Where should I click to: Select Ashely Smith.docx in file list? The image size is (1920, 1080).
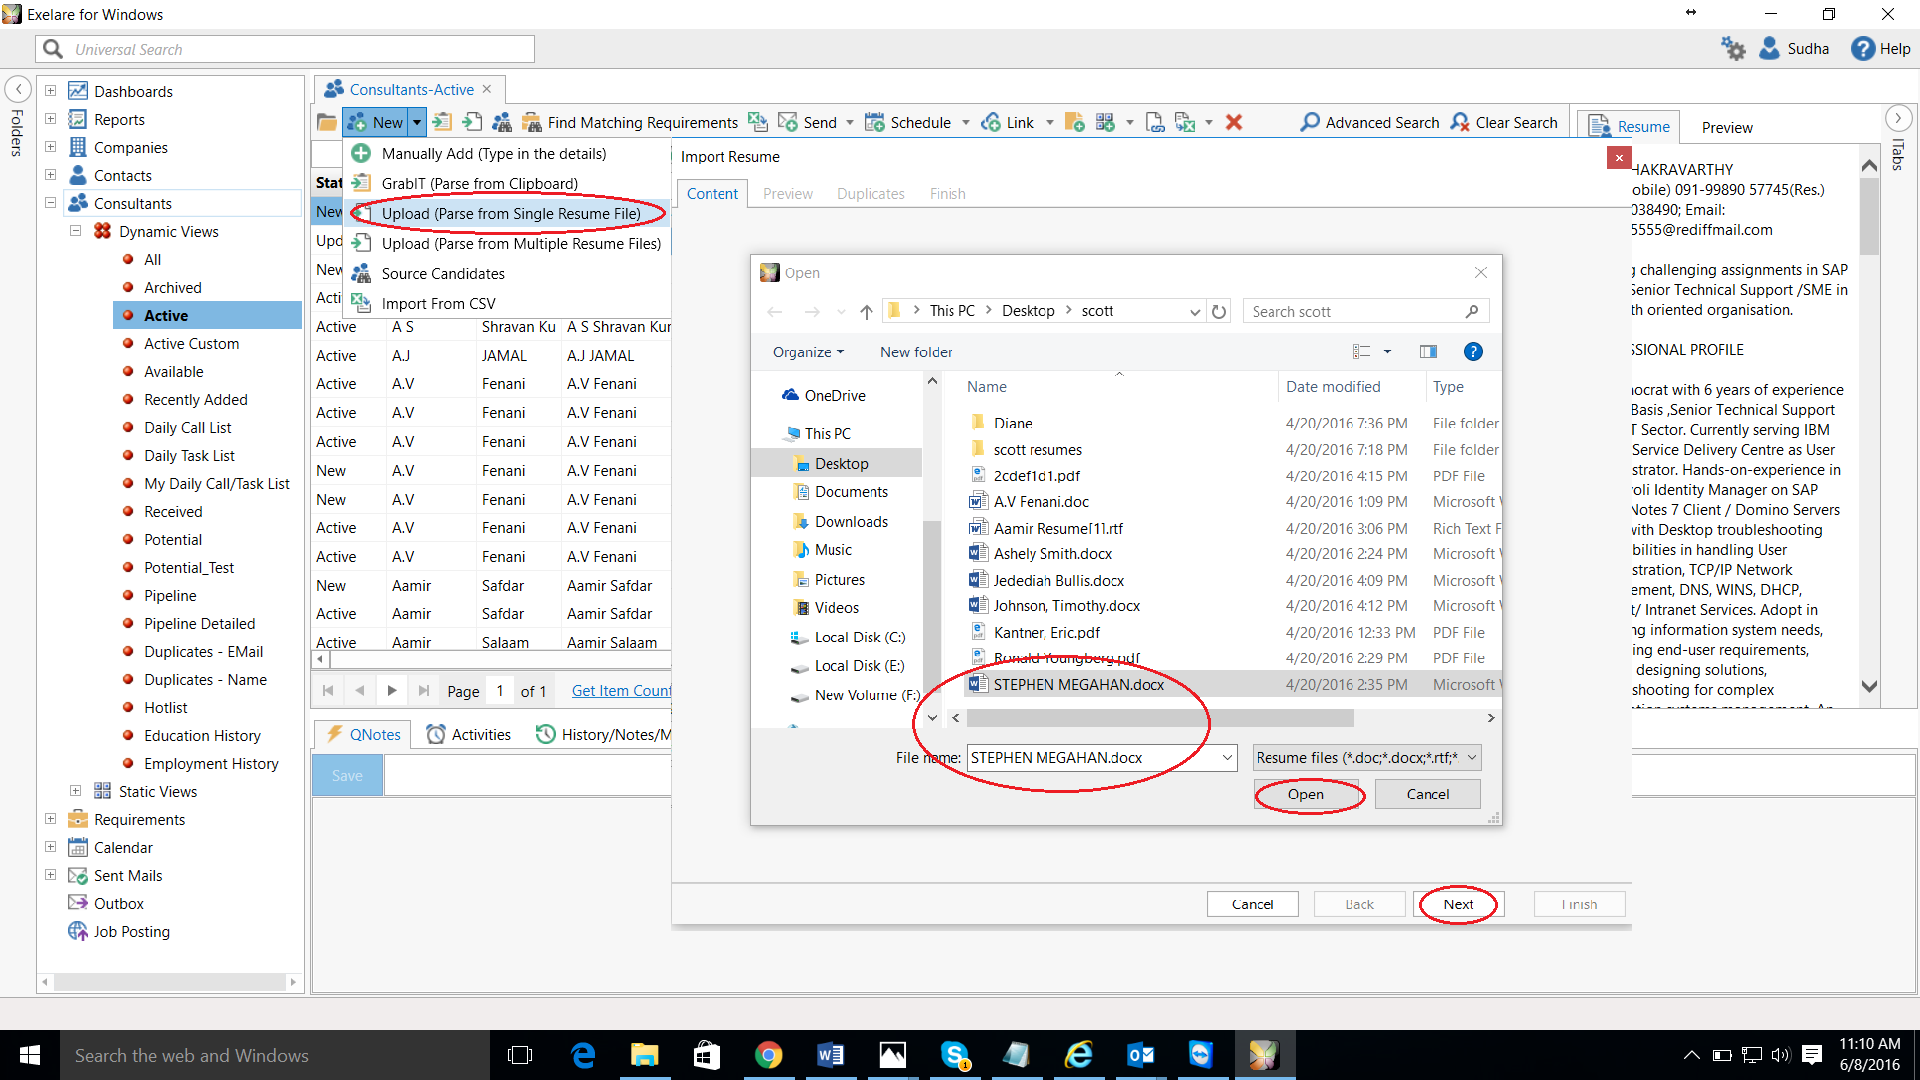pyautogui.click(x=1053, y=553)
